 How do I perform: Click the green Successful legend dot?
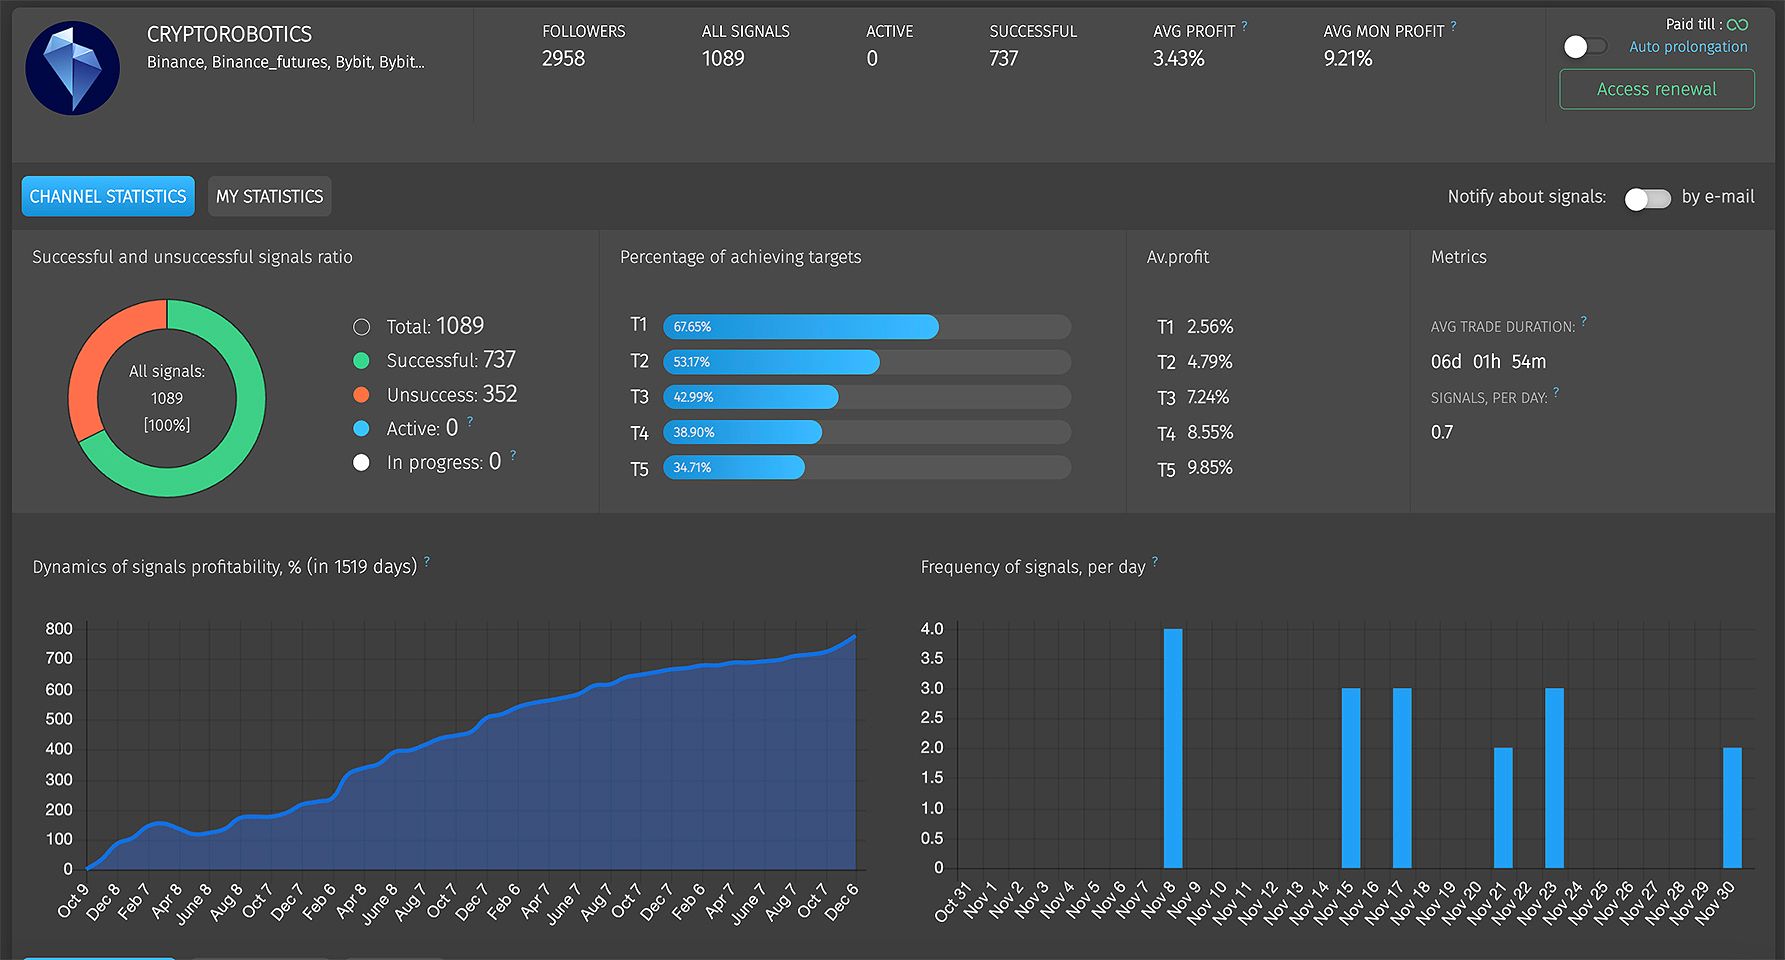coord(361,361)
